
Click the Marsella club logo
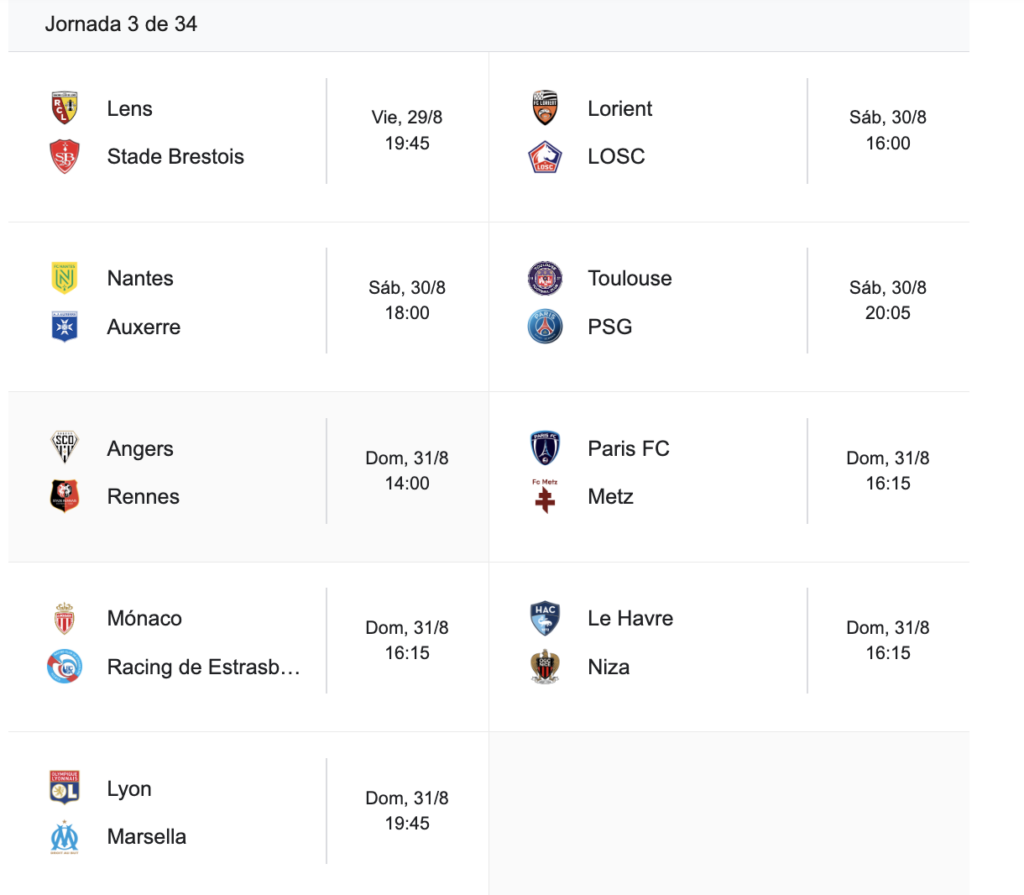[65, 837]
